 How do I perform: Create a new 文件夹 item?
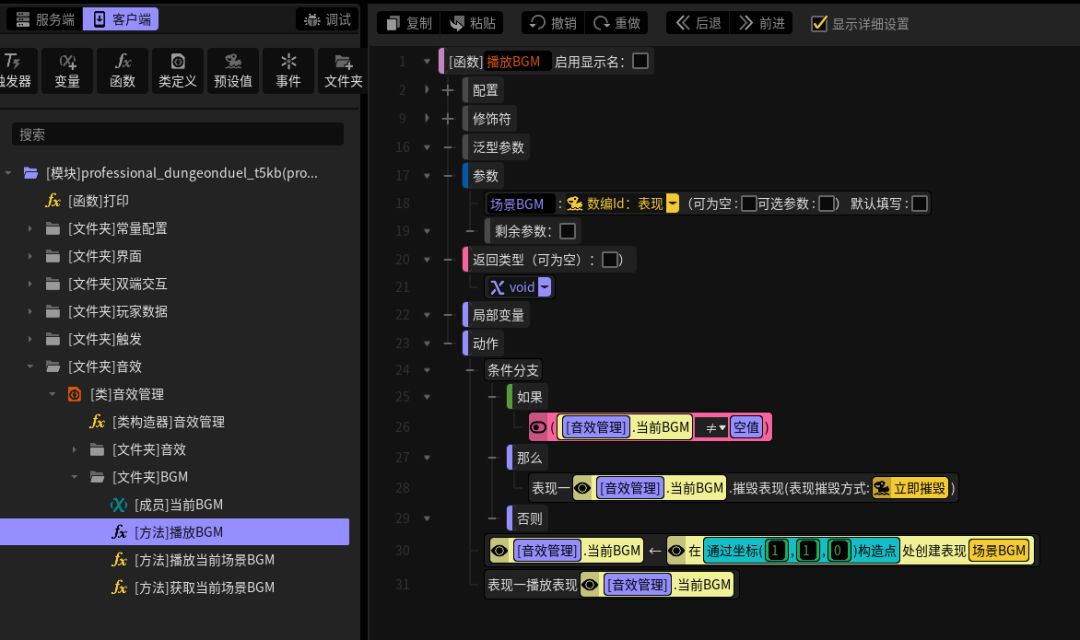343,70
